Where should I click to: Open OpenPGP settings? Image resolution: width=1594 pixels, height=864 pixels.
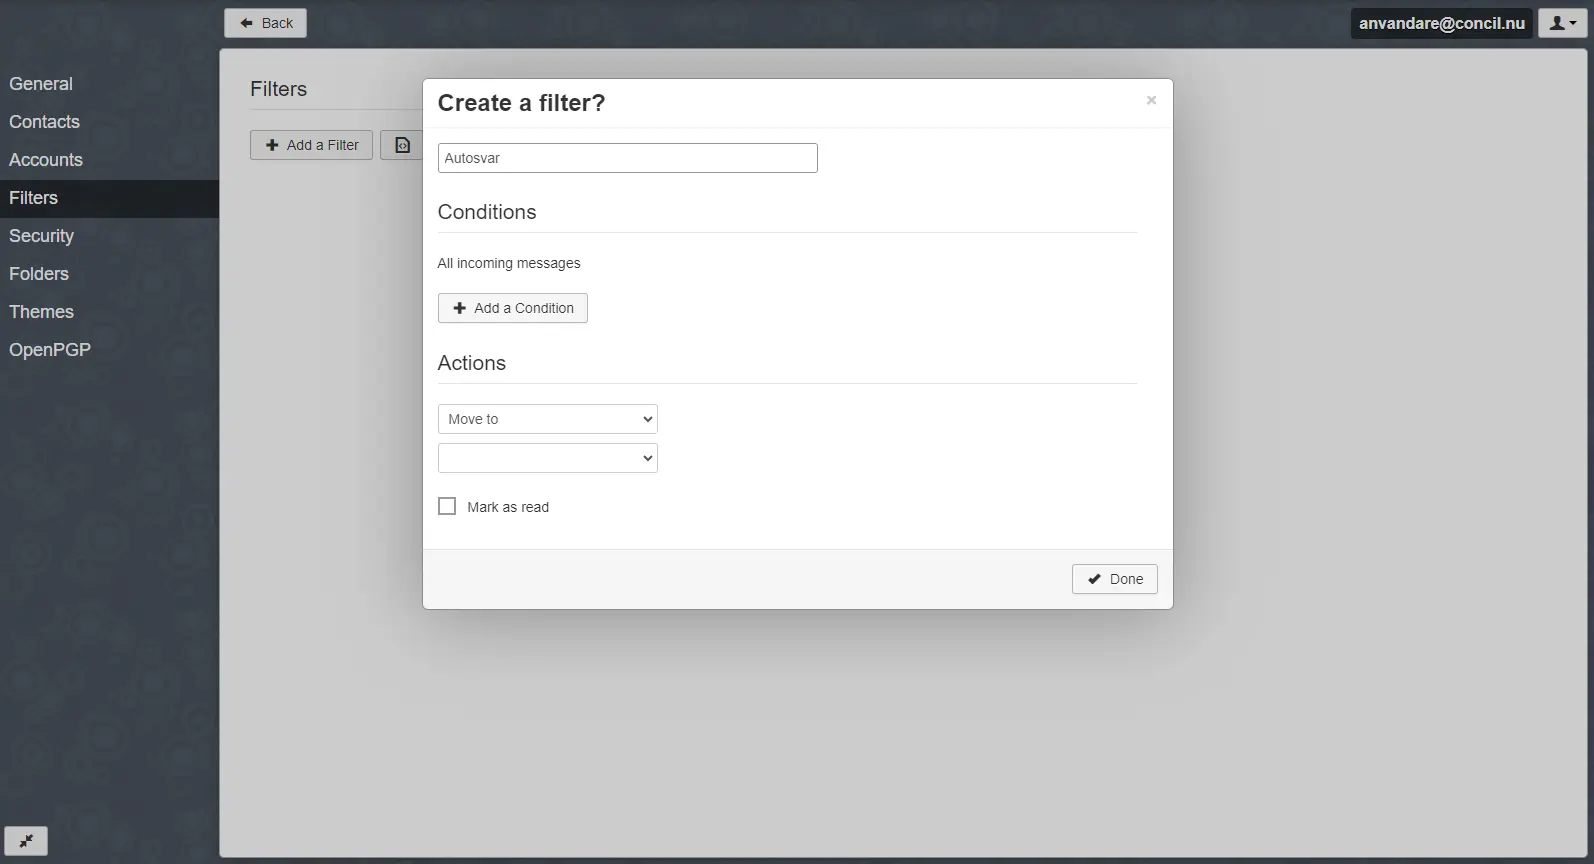click(x=50, y=350)
